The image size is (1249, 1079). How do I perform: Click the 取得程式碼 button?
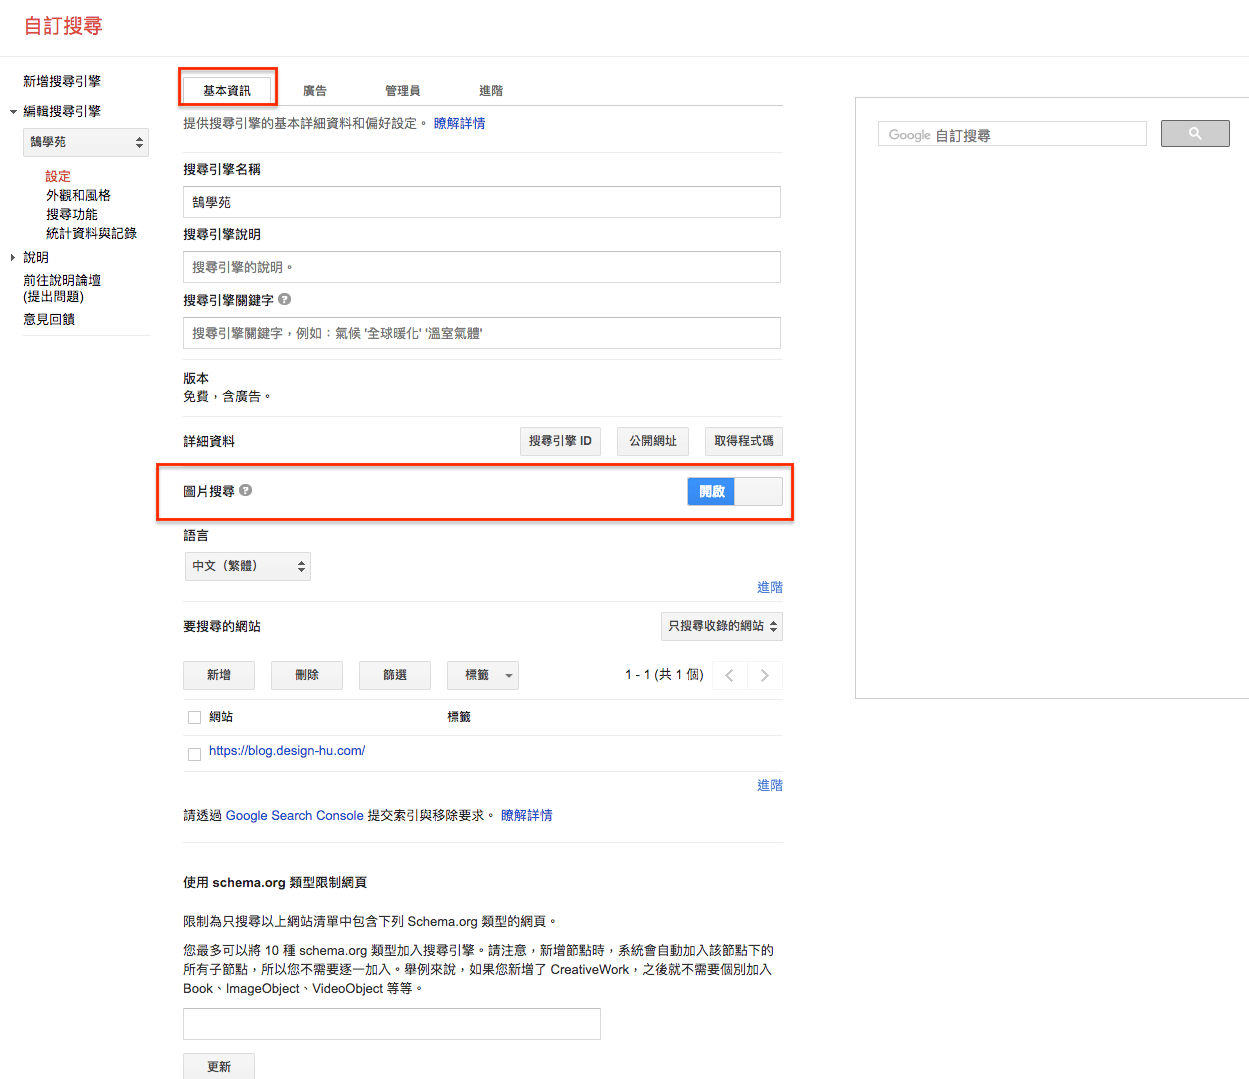coord(743,441)
